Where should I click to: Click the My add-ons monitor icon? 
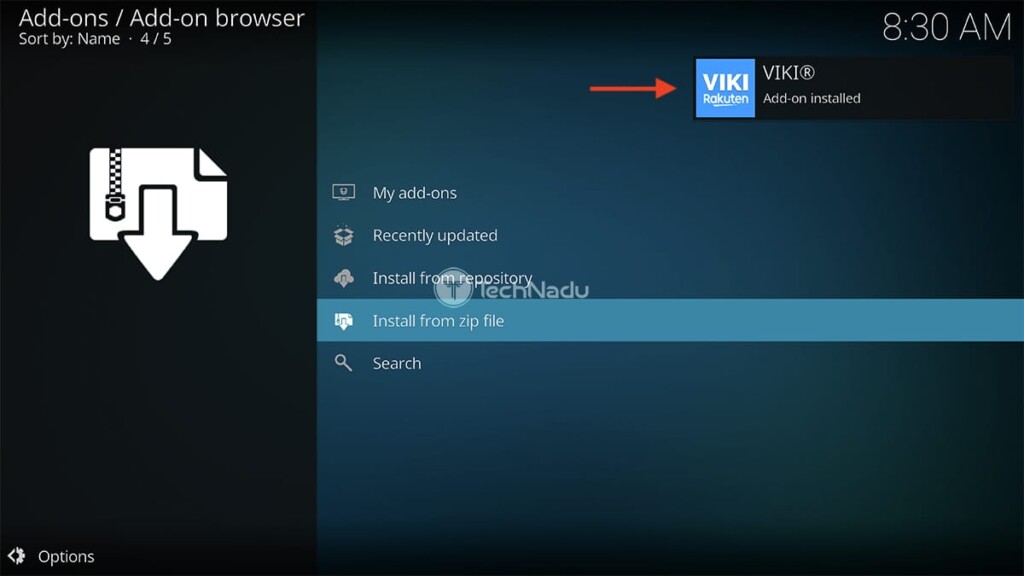(x=344, y=193)
